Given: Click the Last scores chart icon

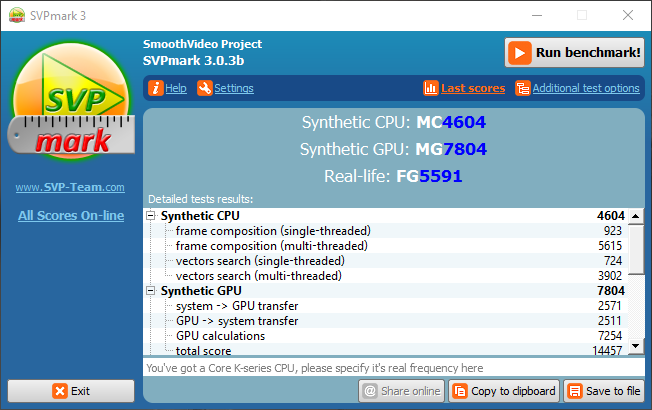Looking at the screenshot, I should [431, 88].
